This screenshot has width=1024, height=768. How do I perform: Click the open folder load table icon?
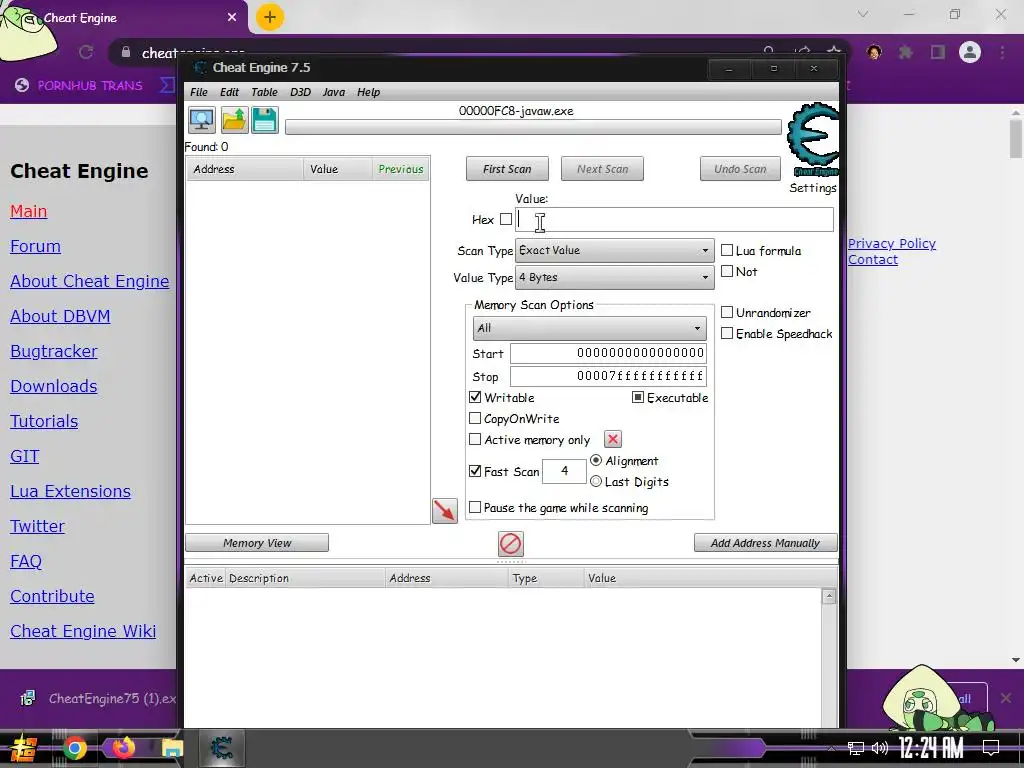(234, 120)
